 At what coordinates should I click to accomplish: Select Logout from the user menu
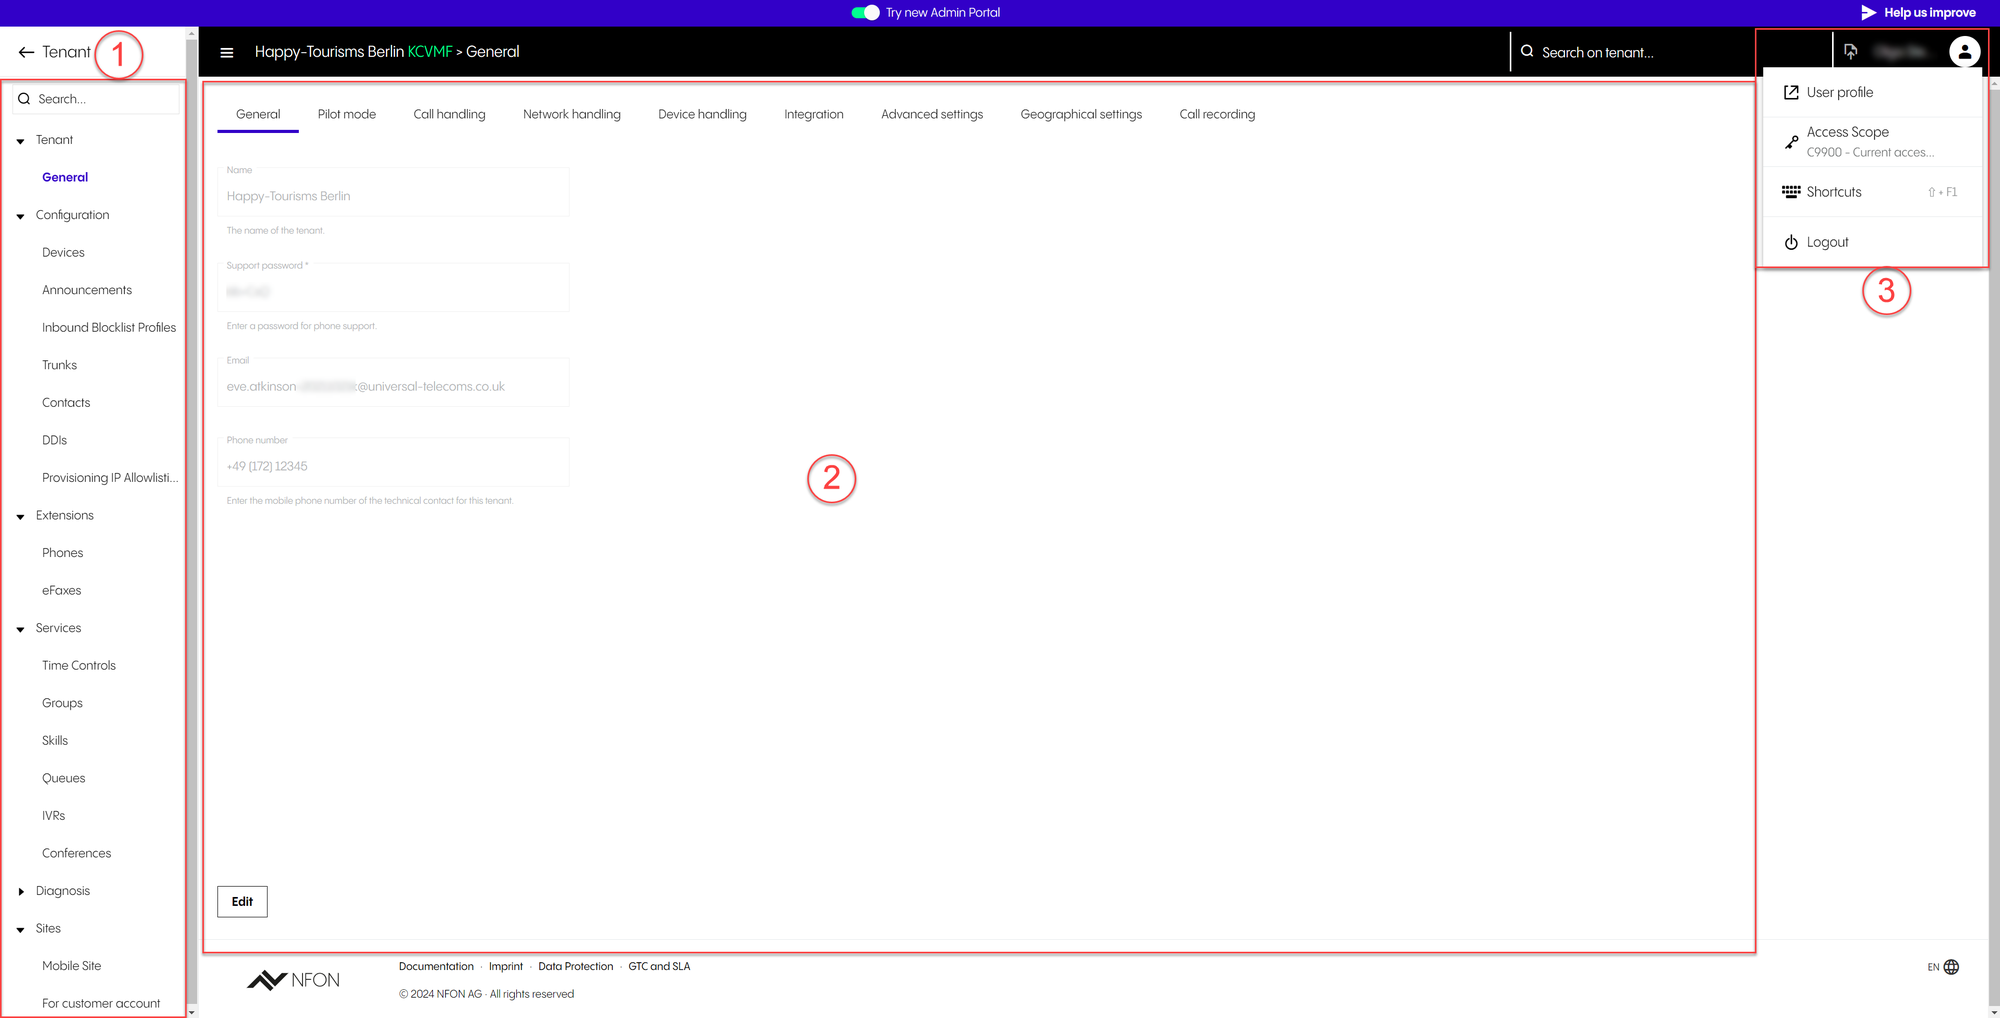(1826, 242)
